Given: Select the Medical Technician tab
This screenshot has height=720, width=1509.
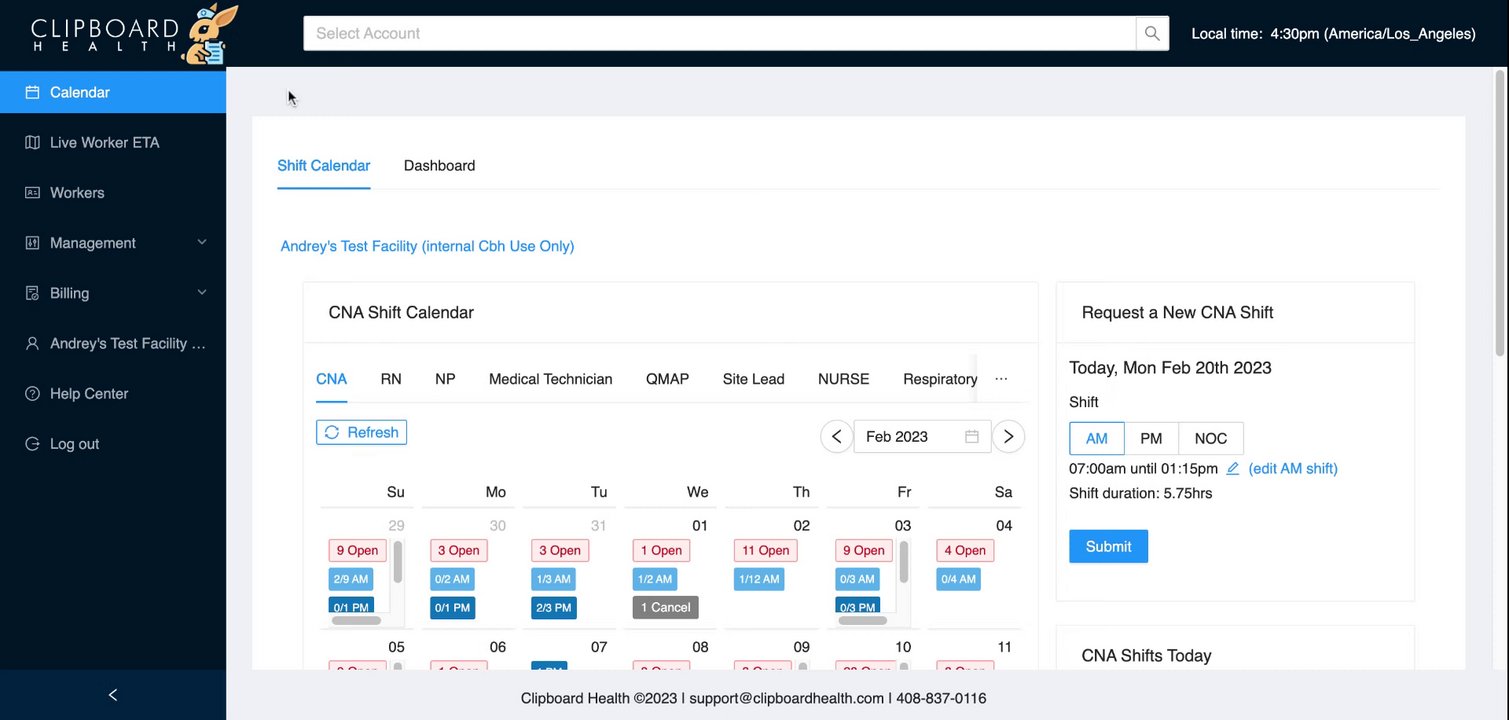Looking at the screenshot, I should [551, 379].
